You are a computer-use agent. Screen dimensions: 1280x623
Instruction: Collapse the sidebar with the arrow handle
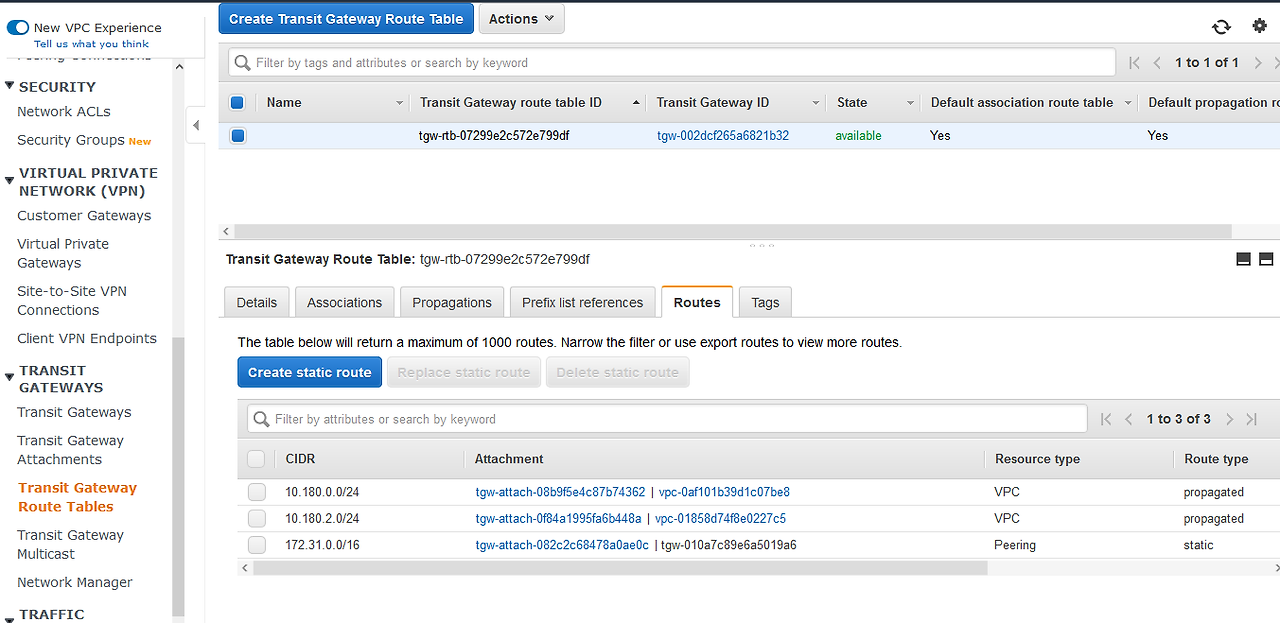tap(196, 125)
